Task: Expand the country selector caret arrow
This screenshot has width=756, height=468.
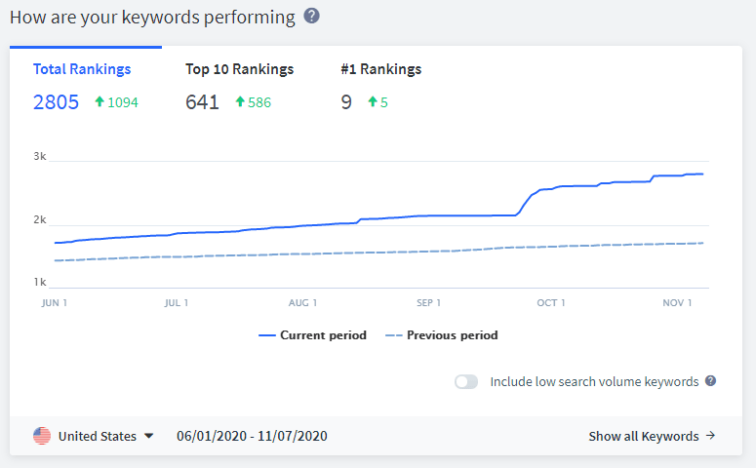Action: click(x=149, y=436)
